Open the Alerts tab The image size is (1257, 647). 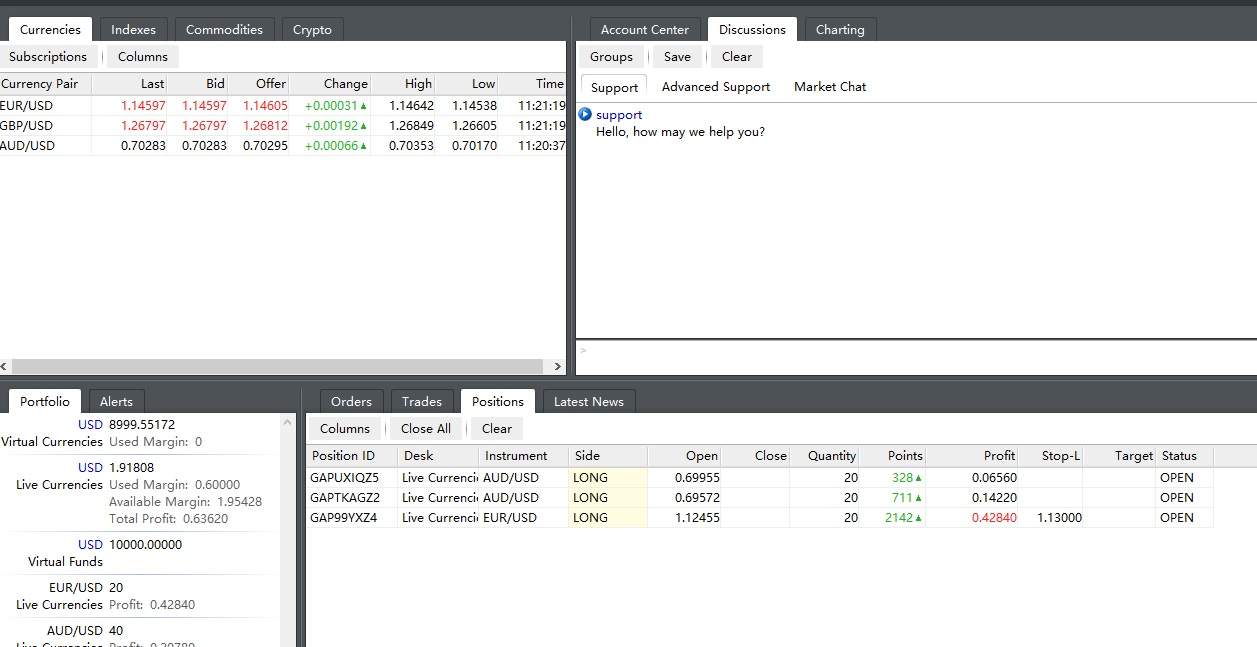[x=116, y=401]
